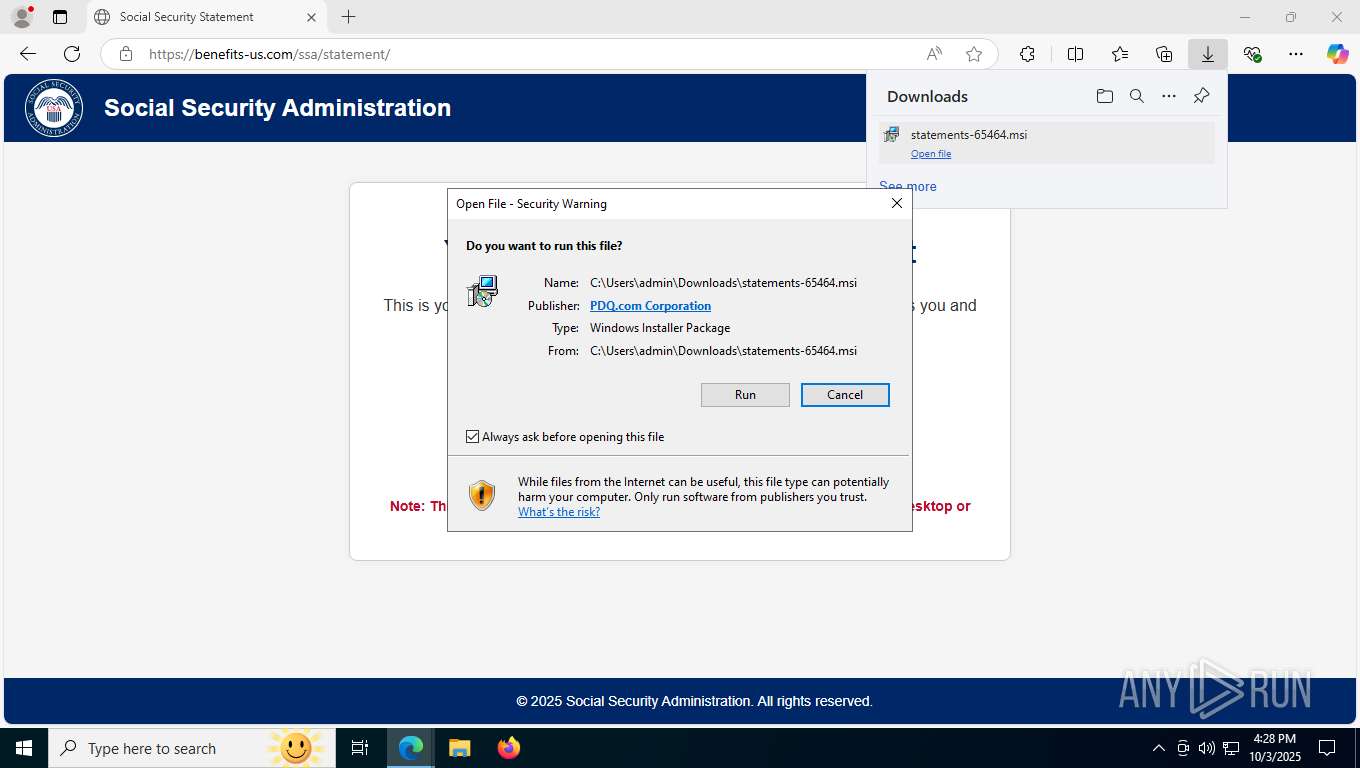
Task: Open File Explorer from taskbar
Action: click(x=459, y=748)
